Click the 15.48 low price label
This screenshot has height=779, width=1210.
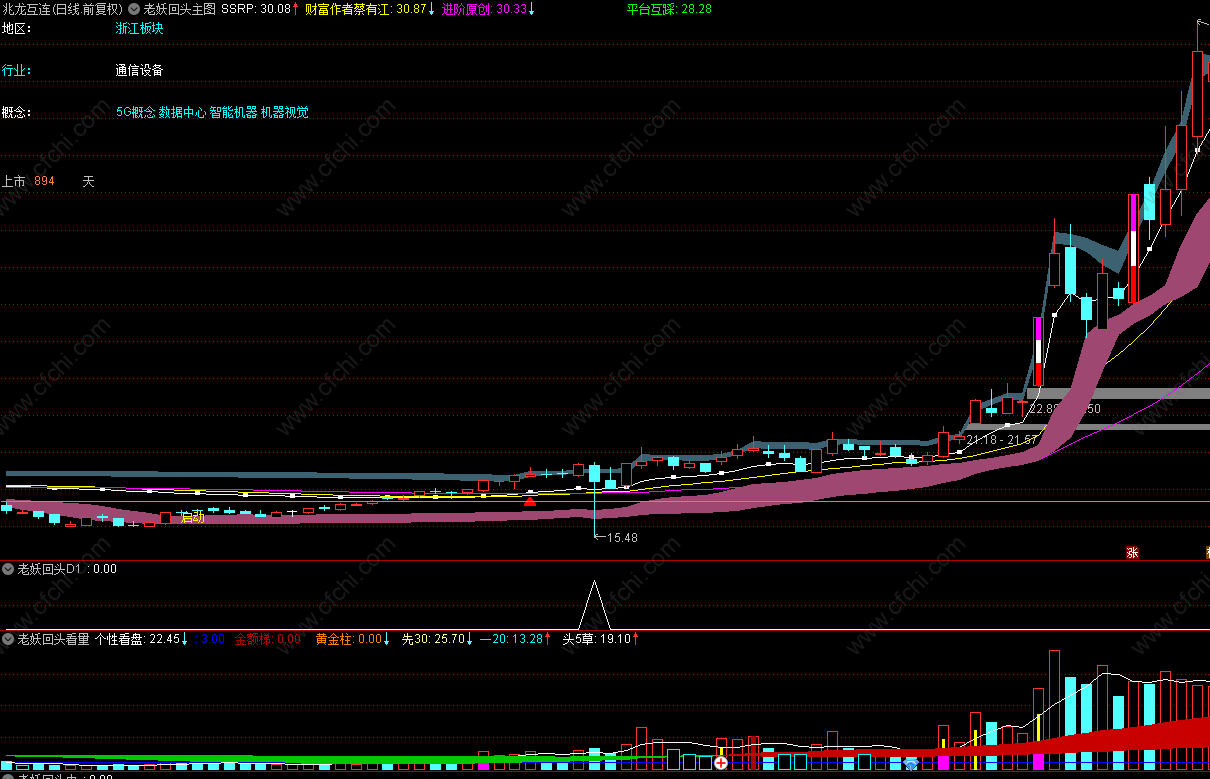(x=620, y=537)
